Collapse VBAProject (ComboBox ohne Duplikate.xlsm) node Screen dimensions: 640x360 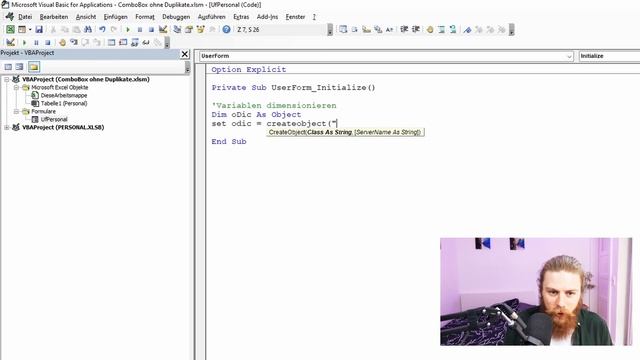(7, 79)
